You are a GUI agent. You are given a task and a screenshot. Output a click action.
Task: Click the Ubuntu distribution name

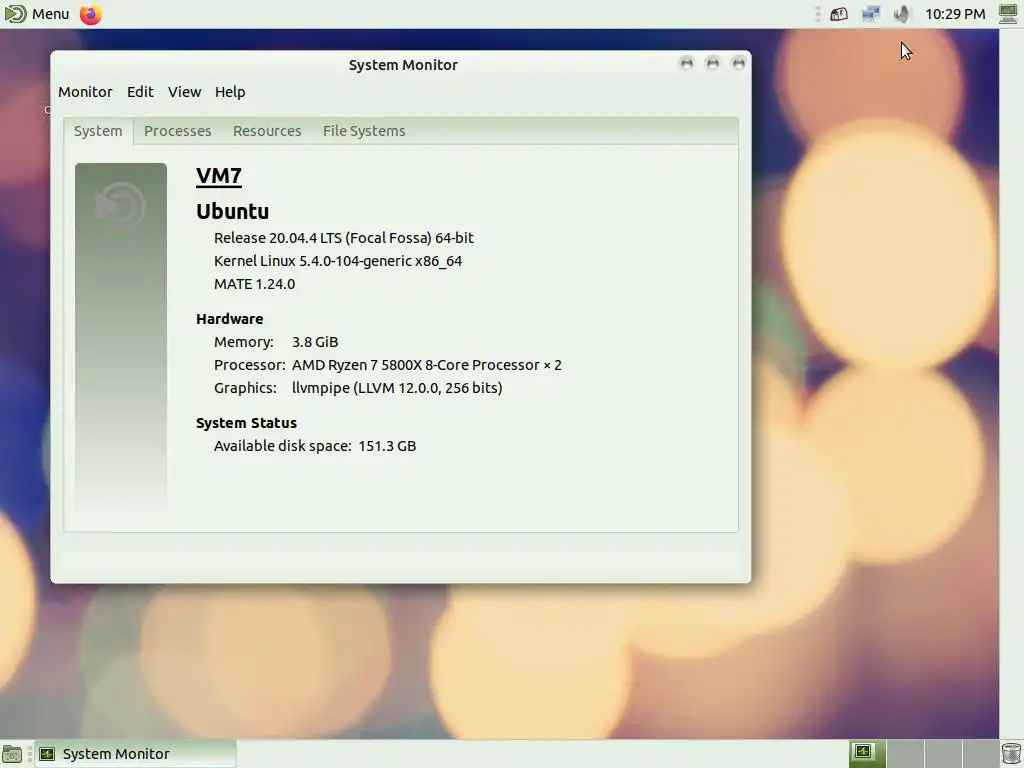pyautogui.click(x=232, y=212)
